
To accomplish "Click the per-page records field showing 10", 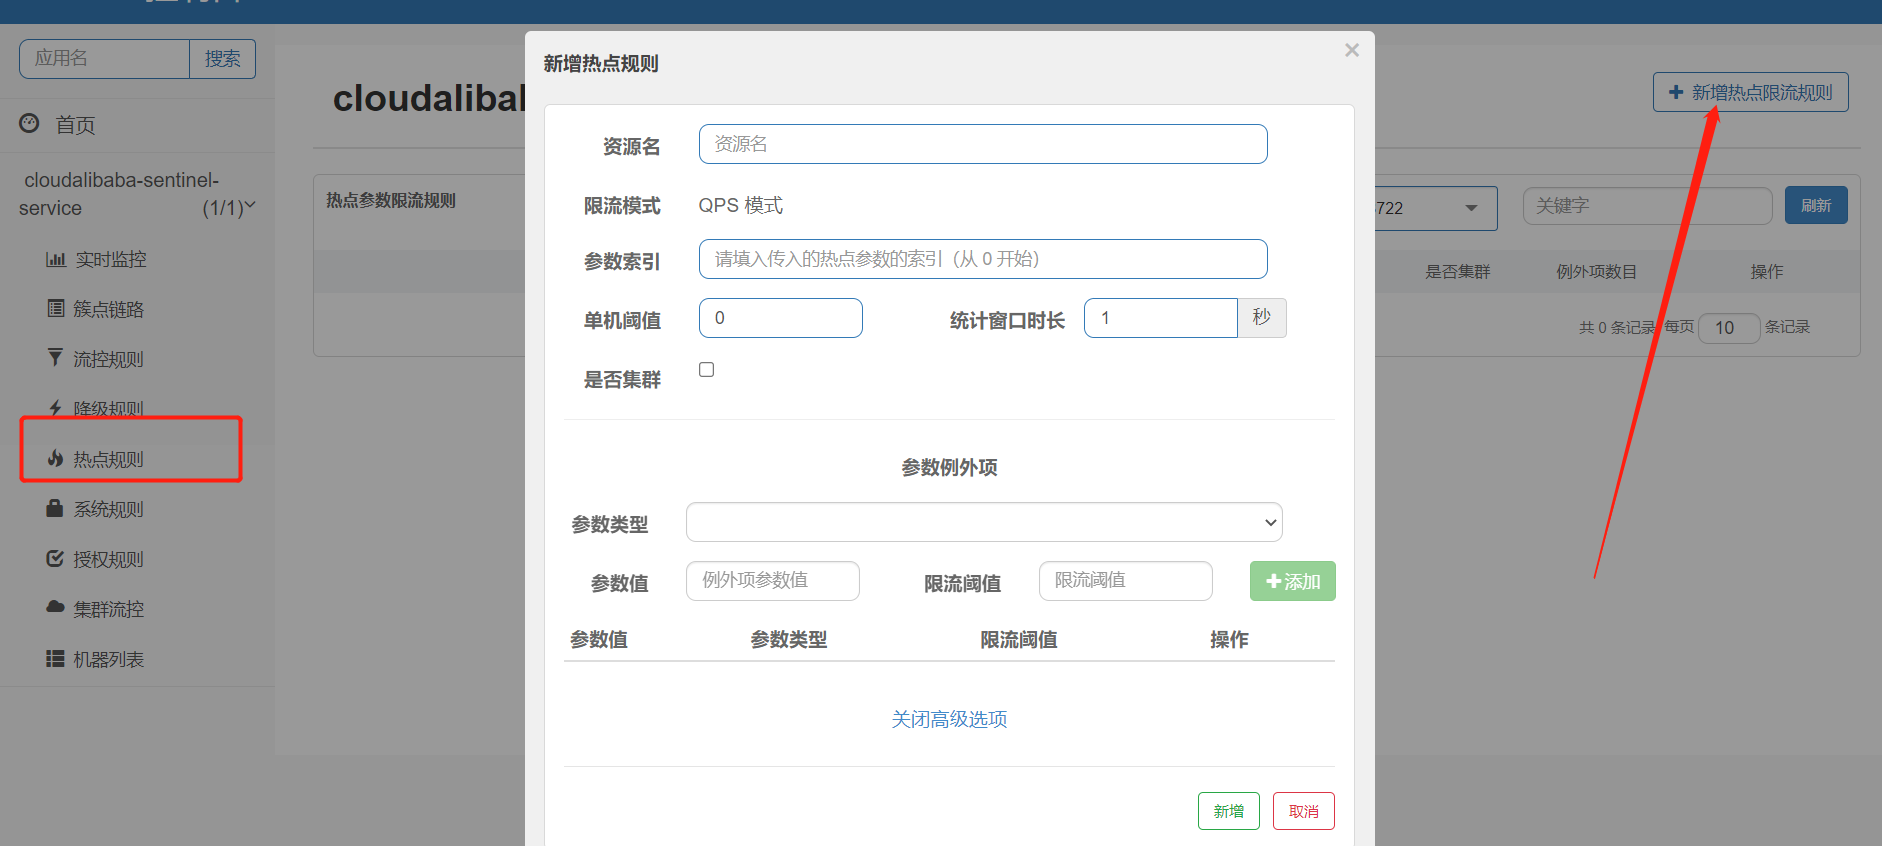I will (1729, 328).
